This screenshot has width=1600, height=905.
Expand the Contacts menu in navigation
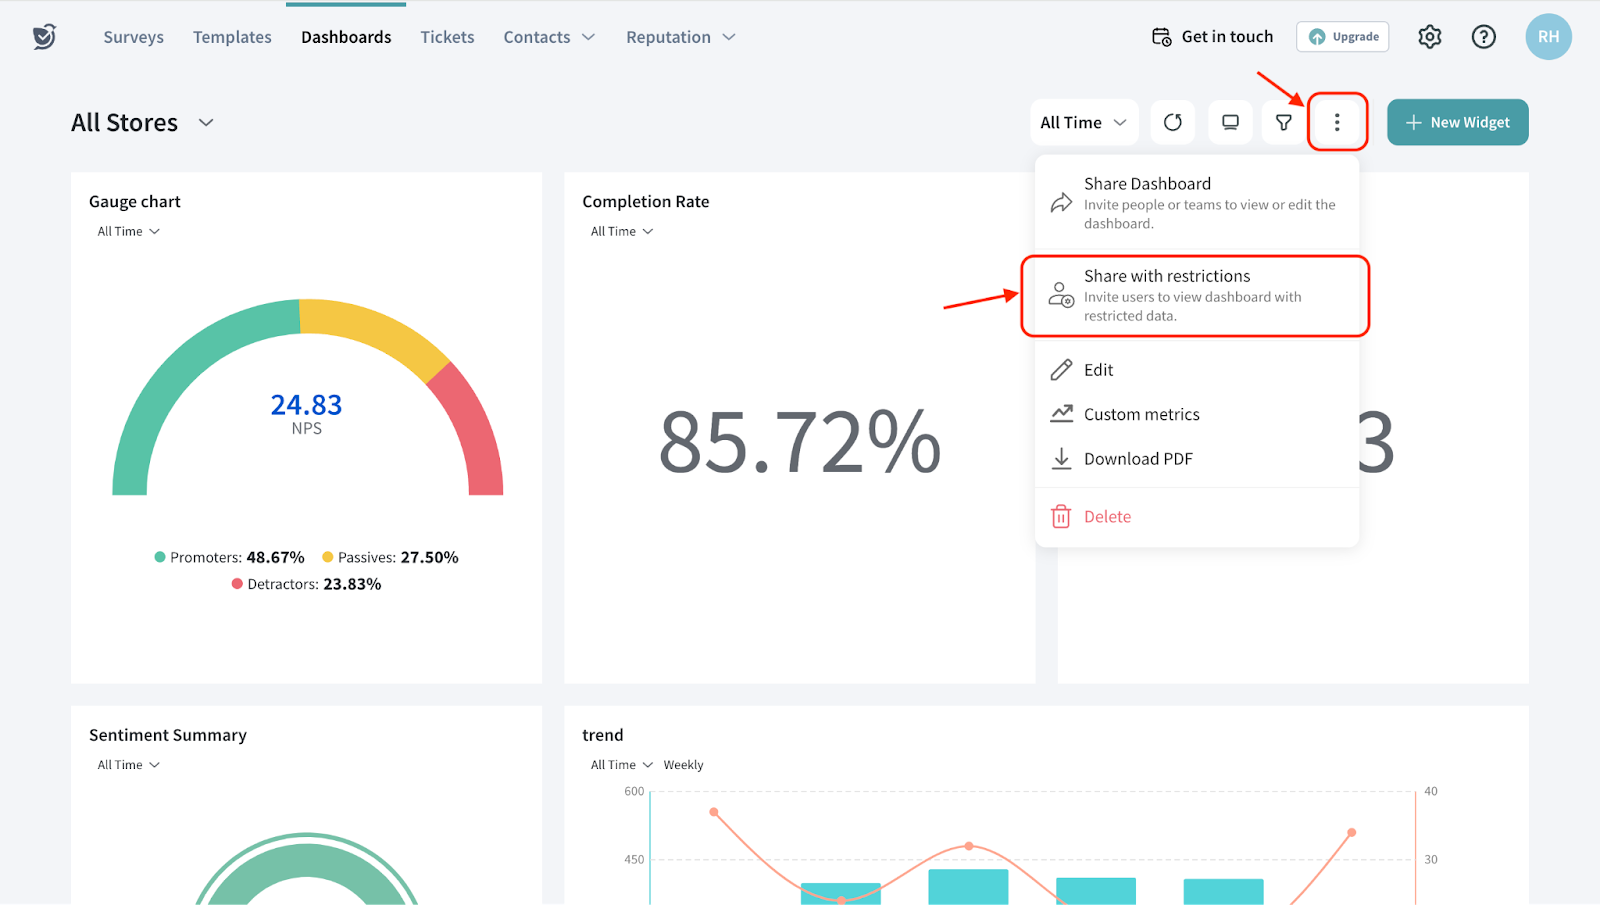coord(548,37)
